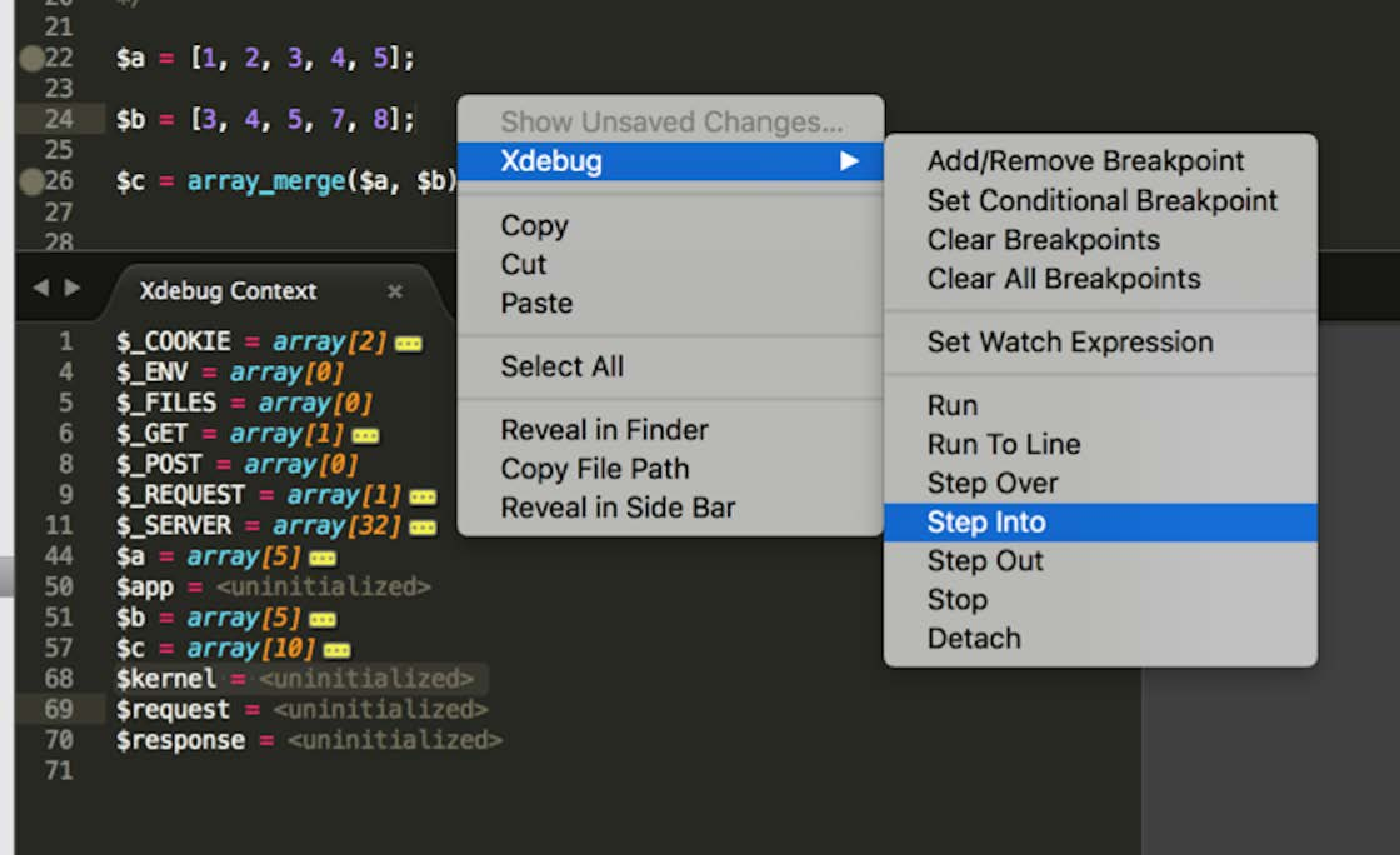This screenshot has height=855, width=1400.
Task: Go to previous tab with left arrow
Action: click(41, 288)
